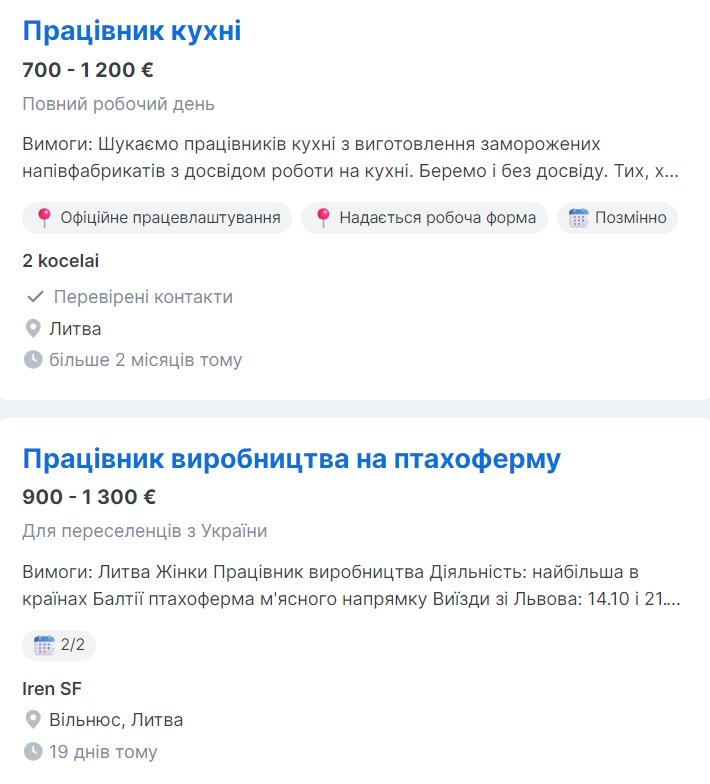Screen dimensions: 710x784
Task: Open "Працівник виробництва на птахоферму" job listing
Action: point(291,459)
